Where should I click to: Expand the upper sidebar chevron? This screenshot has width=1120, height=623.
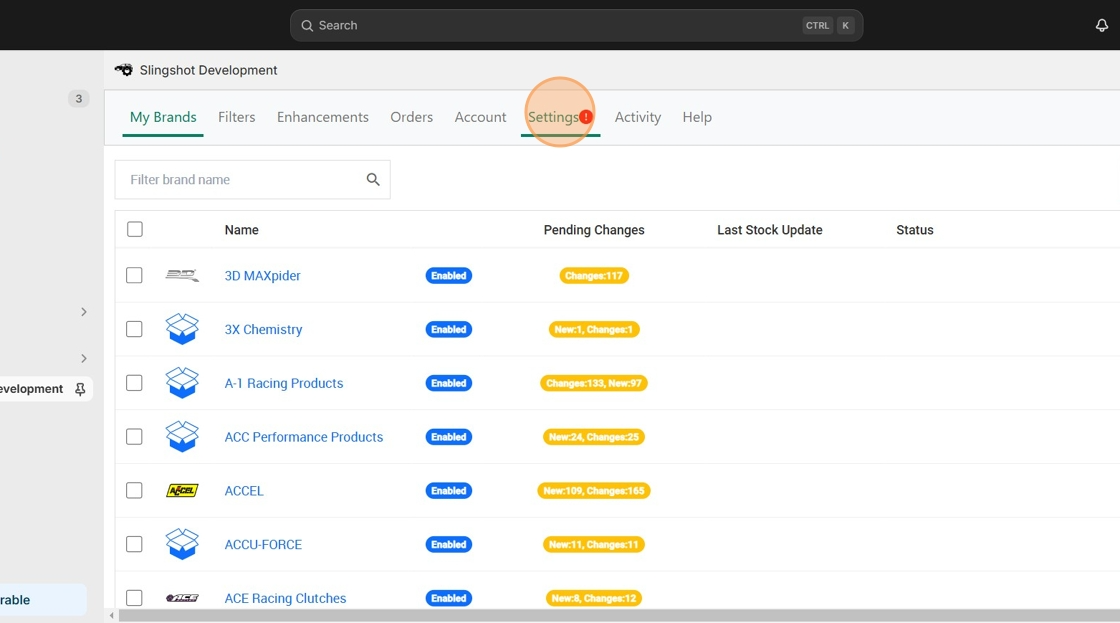[84, 312]
